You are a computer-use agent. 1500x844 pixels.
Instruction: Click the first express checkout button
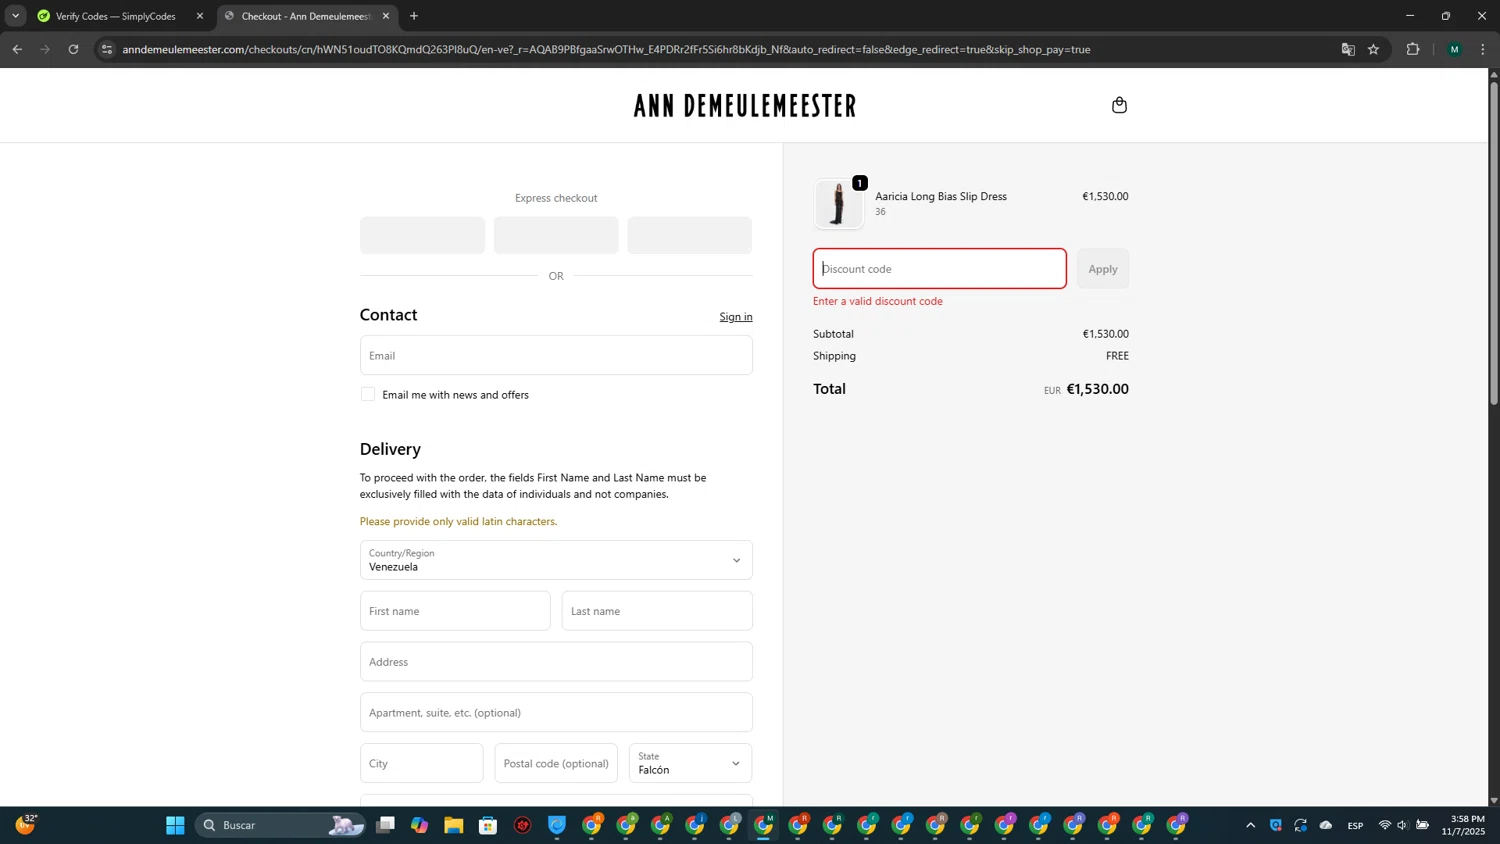click(x=422, y=235)
